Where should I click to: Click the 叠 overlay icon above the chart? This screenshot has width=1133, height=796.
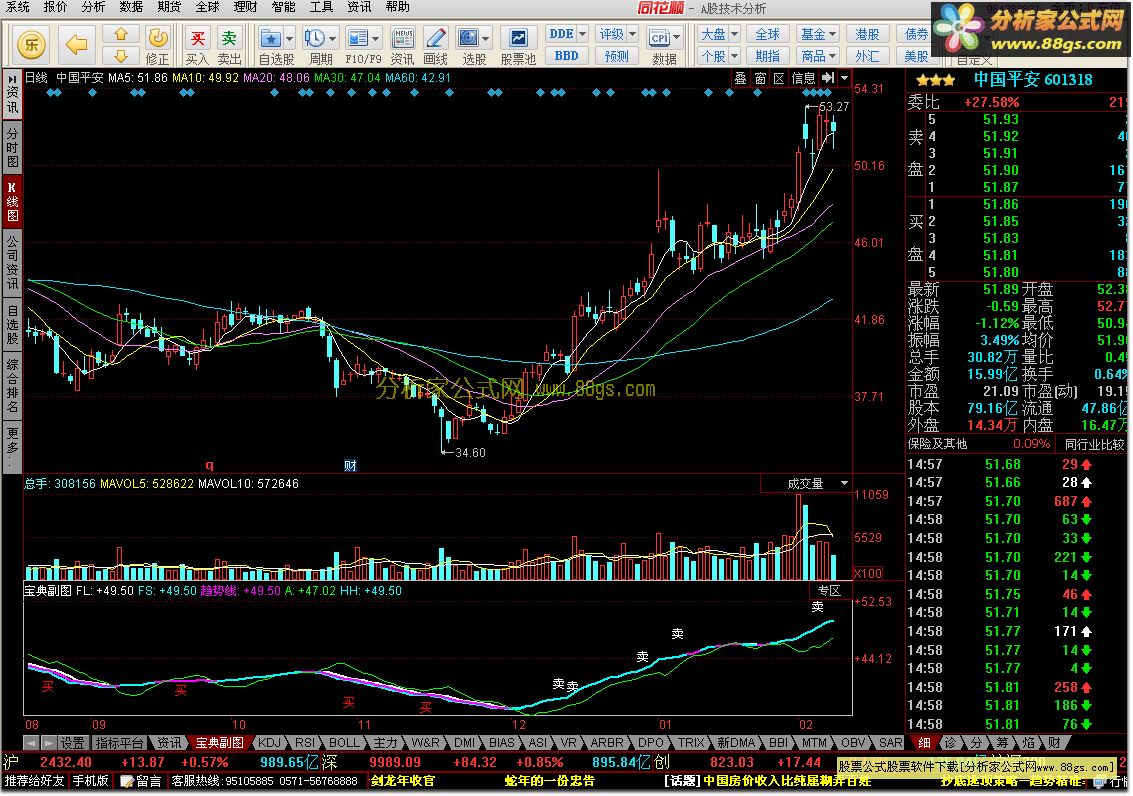pos(741,78)
